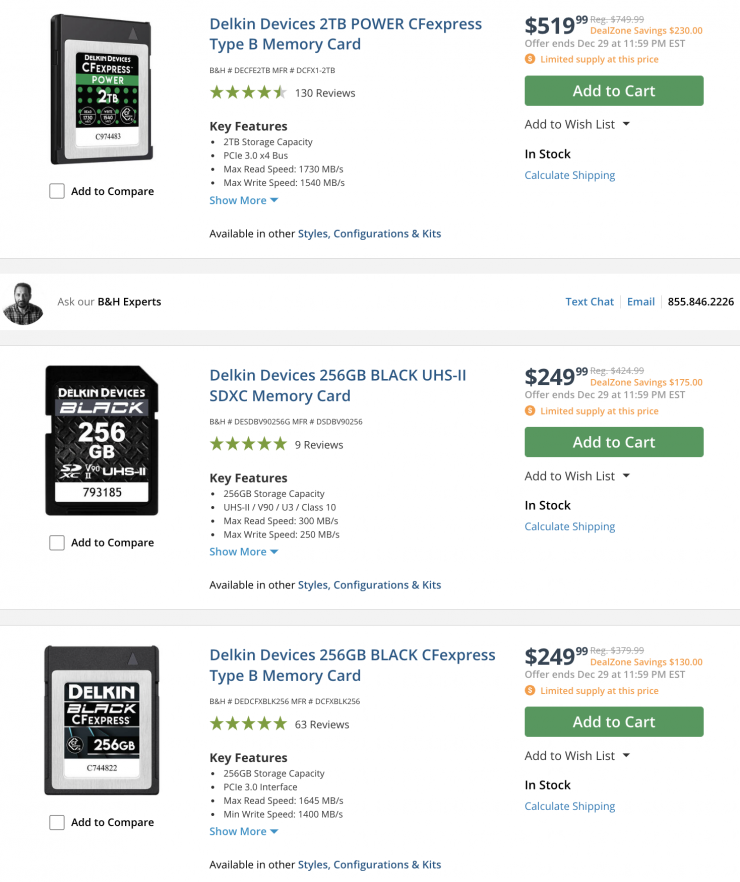This screenshot has height=882, width=740.
Task: Click the Email link for B&H experts
Action: click(641, 301)
